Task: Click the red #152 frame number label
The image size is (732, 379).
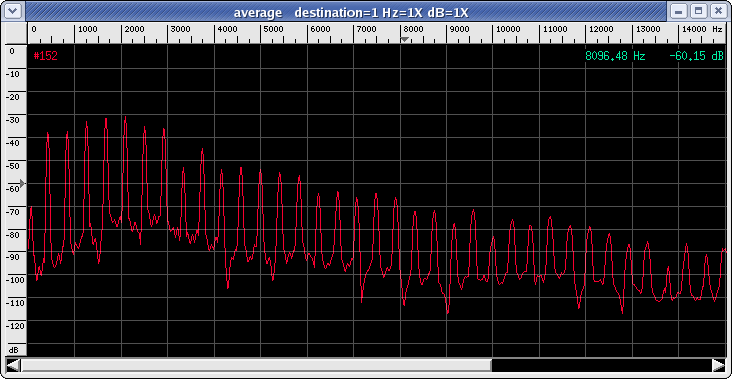Action: [x=46, y=56]
